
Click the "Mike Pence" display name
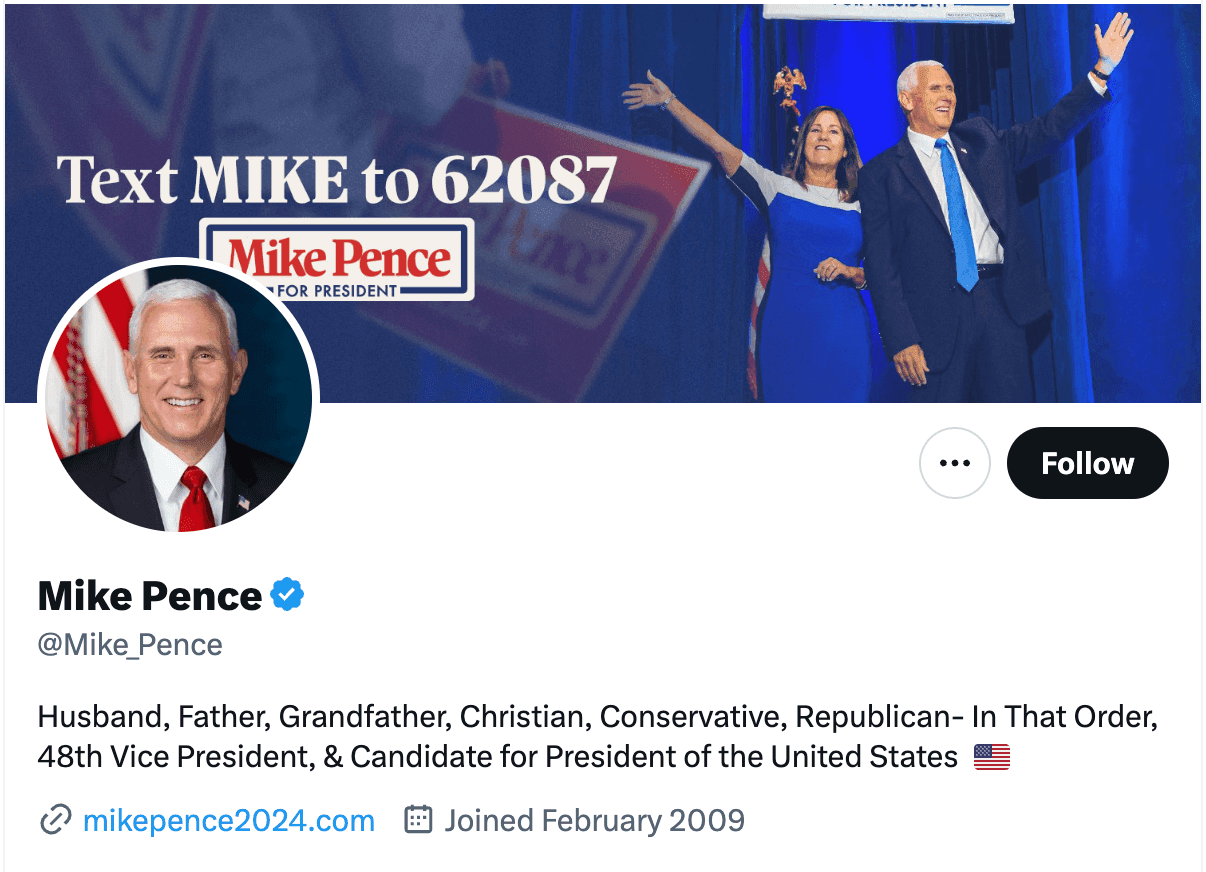click(x=150, y=596)
